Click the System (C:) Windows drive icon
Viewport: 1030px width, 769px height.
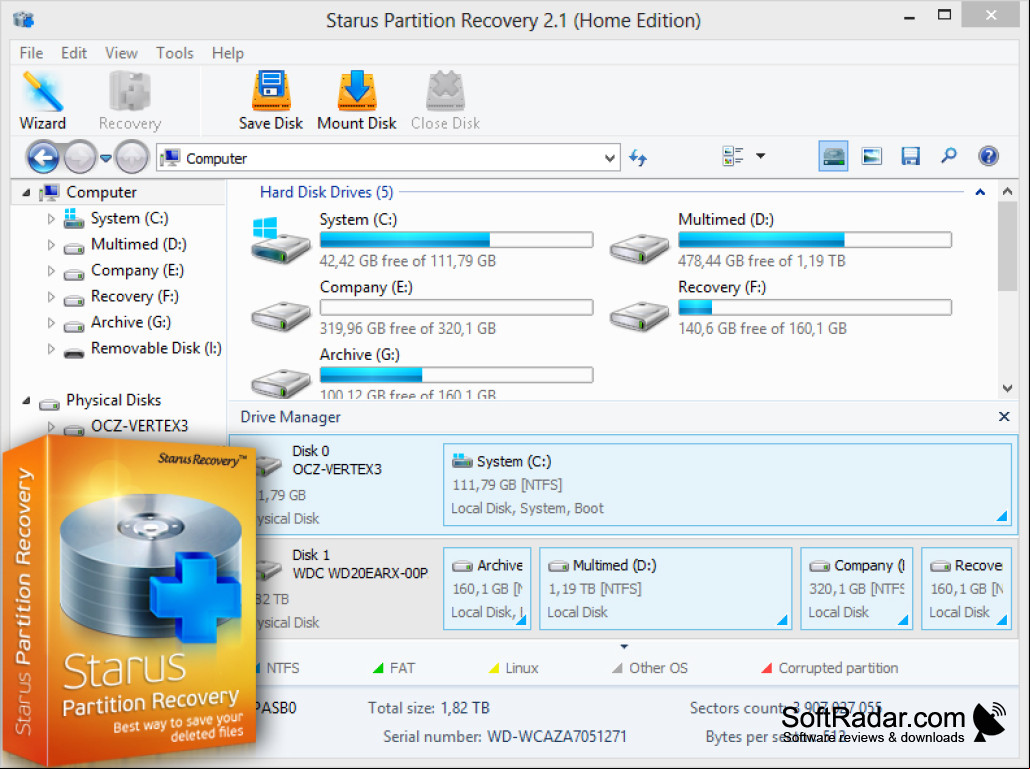tap(280, 240)
